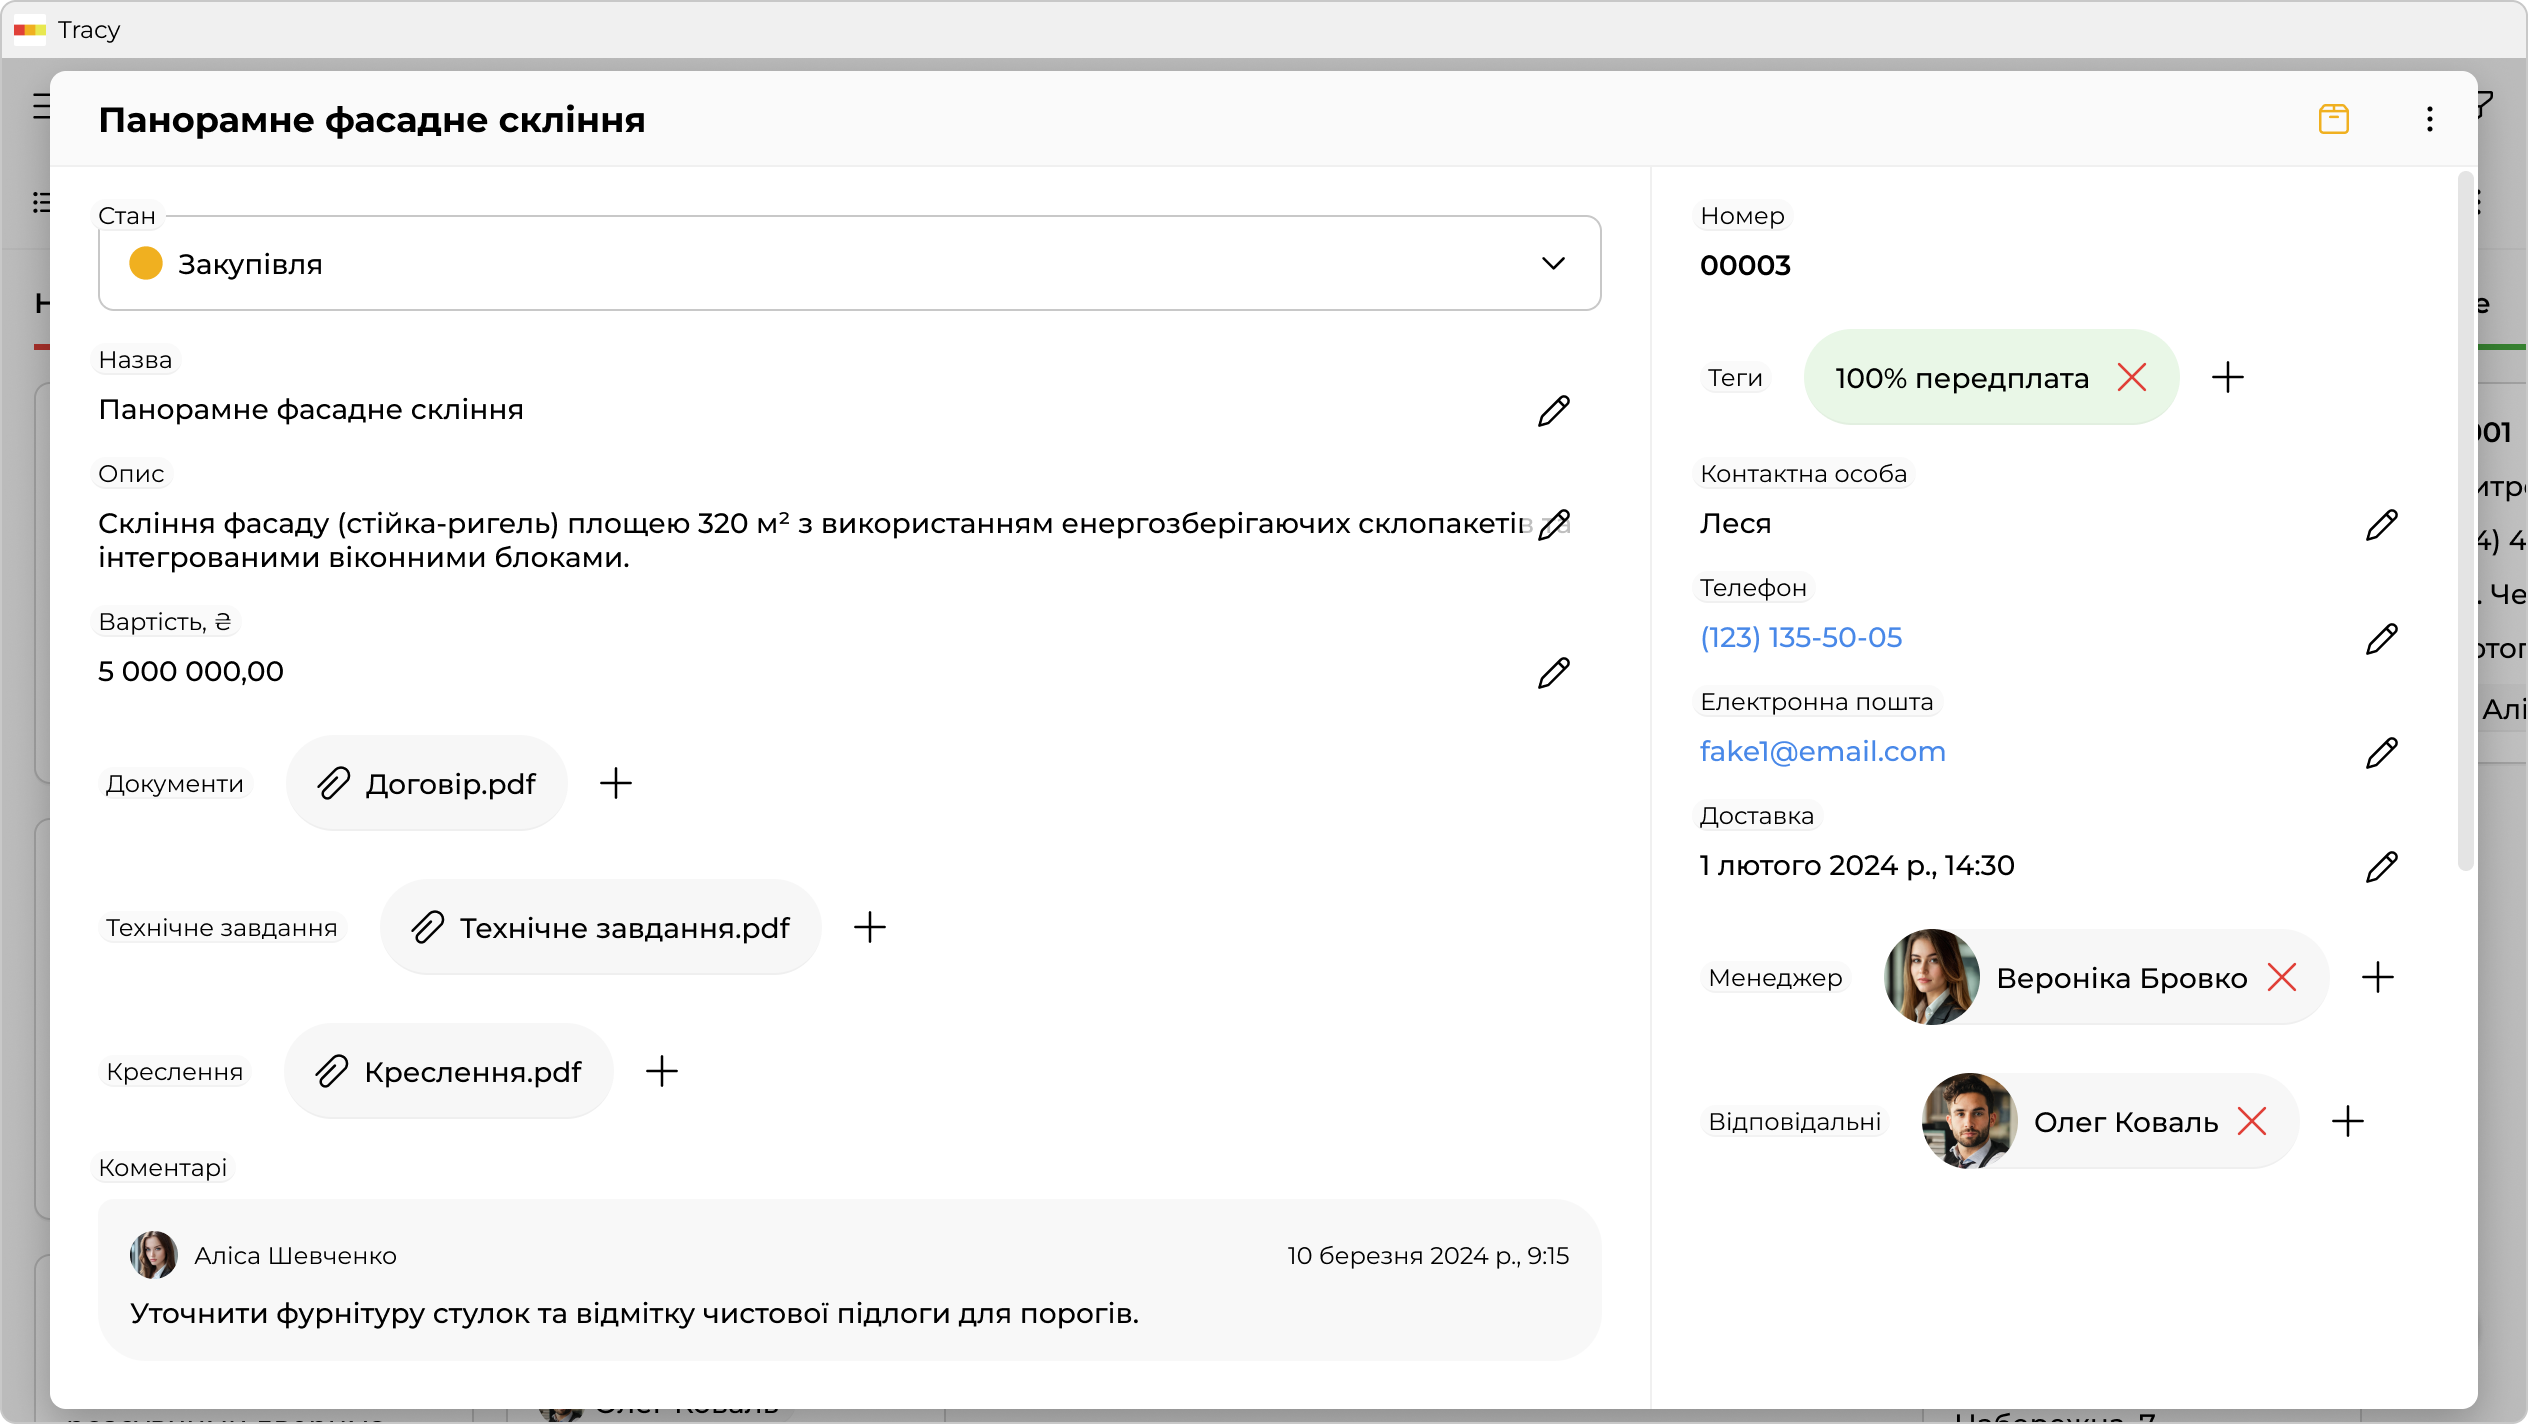Edit the Доставка date pencil icon
This screenshot has width=2528, height=1424.
(x=2381, y=867)
